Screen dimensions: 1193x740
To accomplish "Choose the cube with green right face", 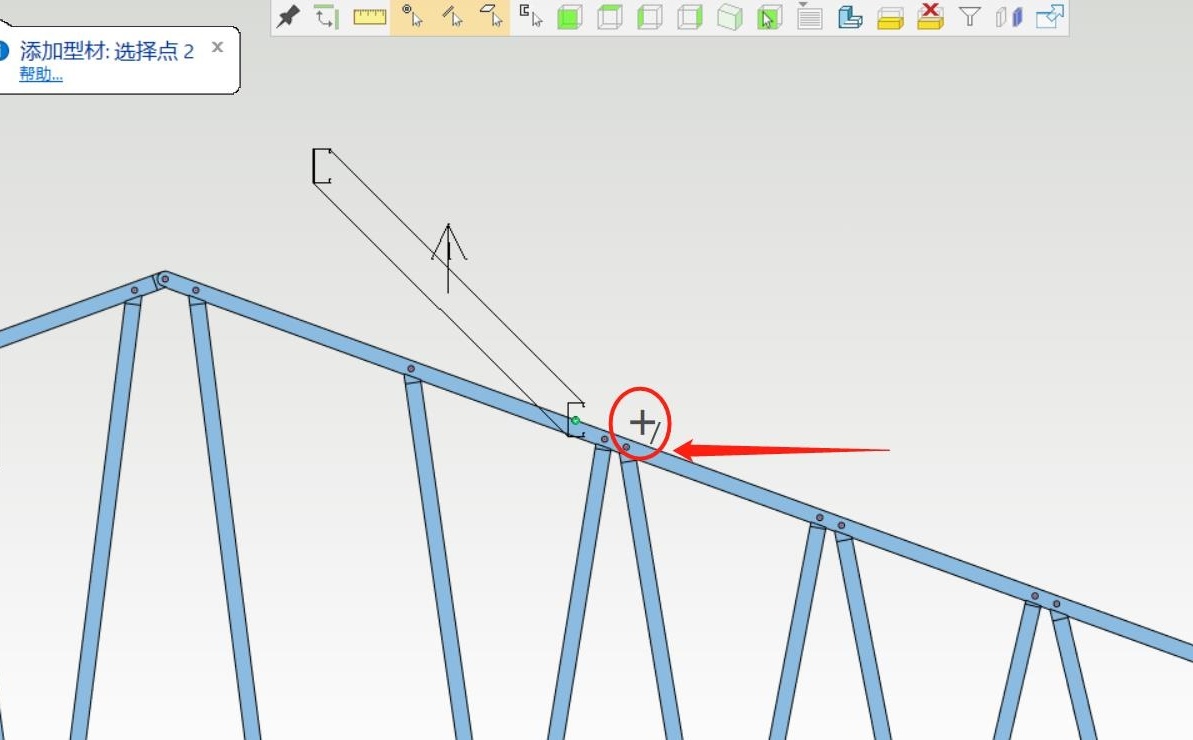I will (689, 17).
